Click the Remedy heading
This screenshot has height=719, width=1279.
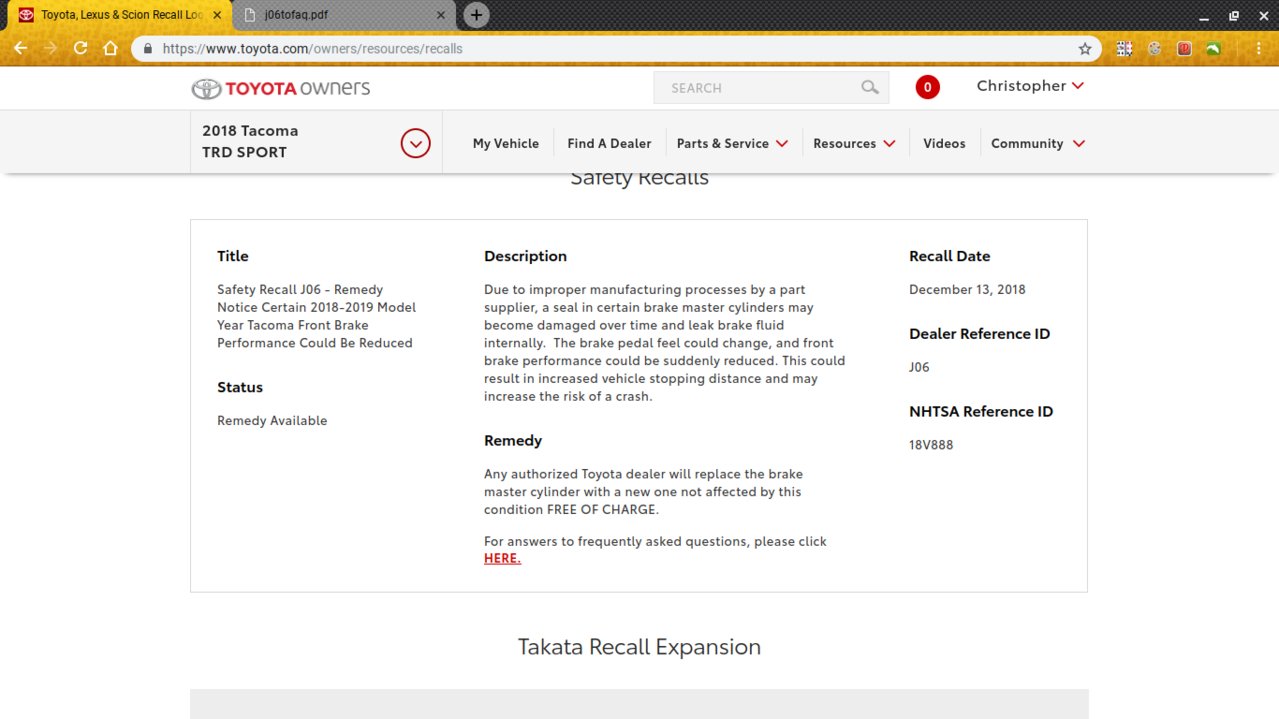point(513,441)
